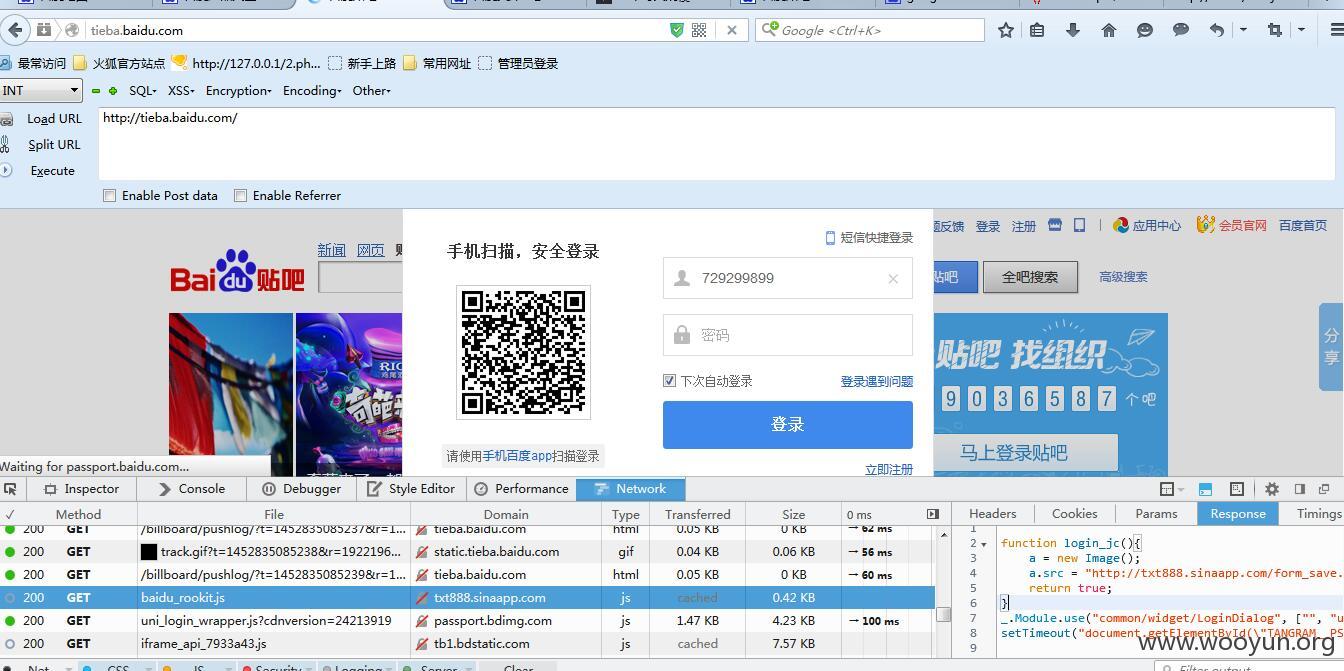Open the hamburger menu in browser toolbar
The image size is (1344, 671).
point(1336,30)
